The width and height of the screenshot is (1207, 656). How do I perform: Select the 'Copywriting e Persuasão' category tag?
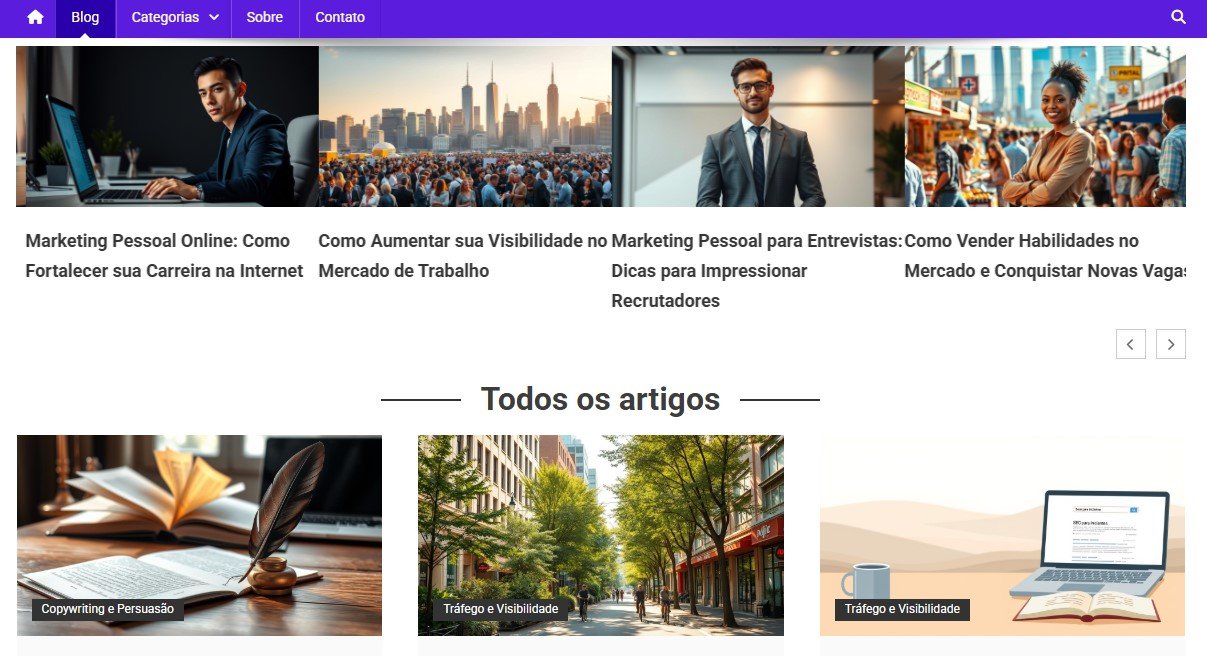[108, 609]
